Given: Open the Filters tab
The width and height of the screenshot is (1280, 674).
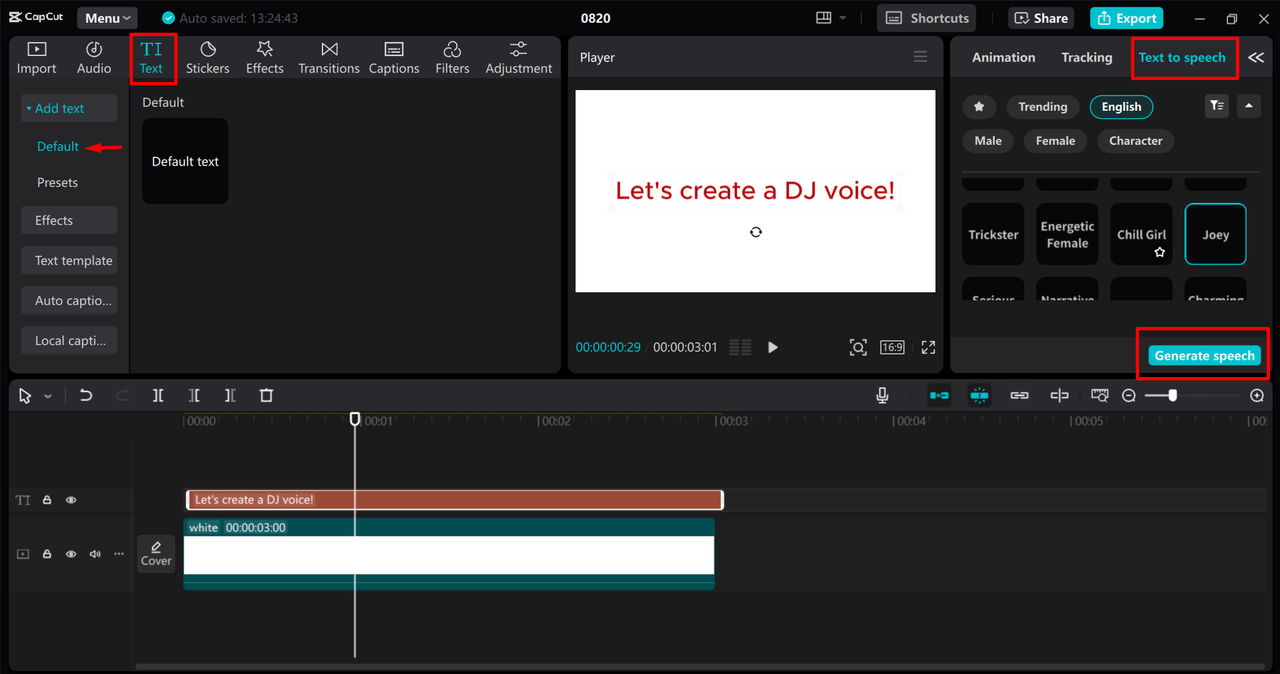Looking at the screenshot, I should [x=452, y=58].
